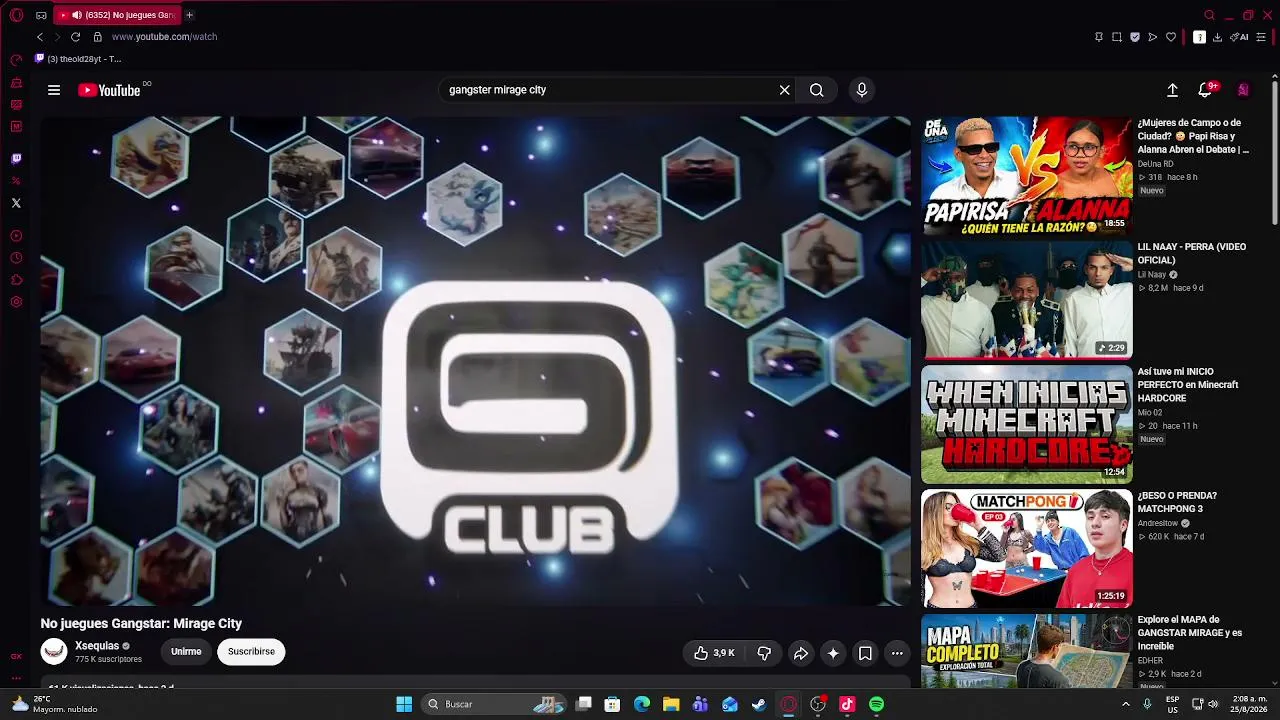Search tabs with the red magnifier
The height and width of the screenshot is (720, 1280).
[x=1209, y=15]
